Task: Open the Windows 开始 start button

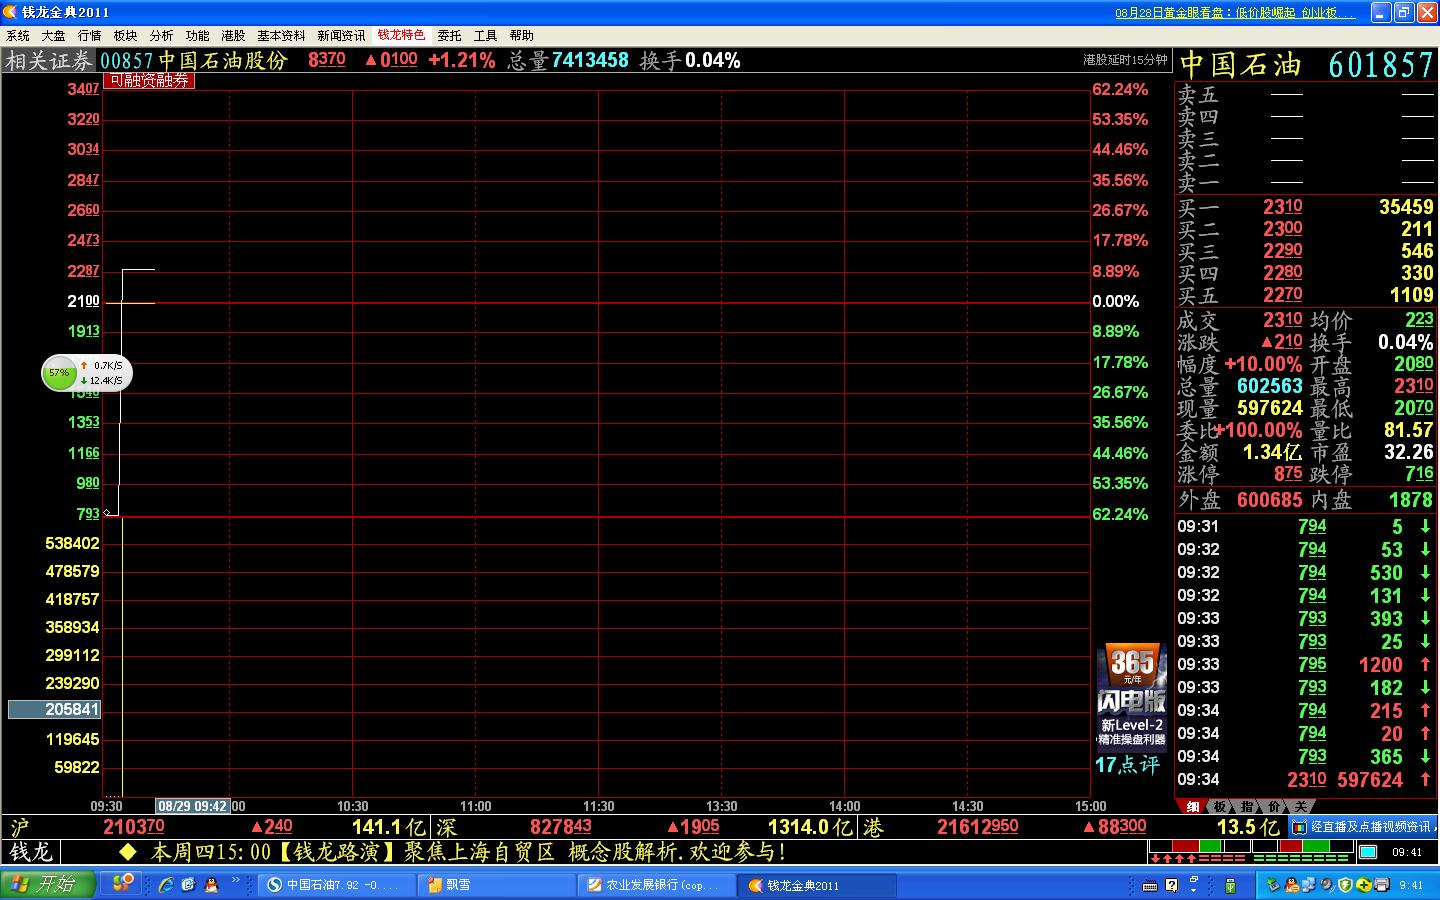Action: pos(47,884)
